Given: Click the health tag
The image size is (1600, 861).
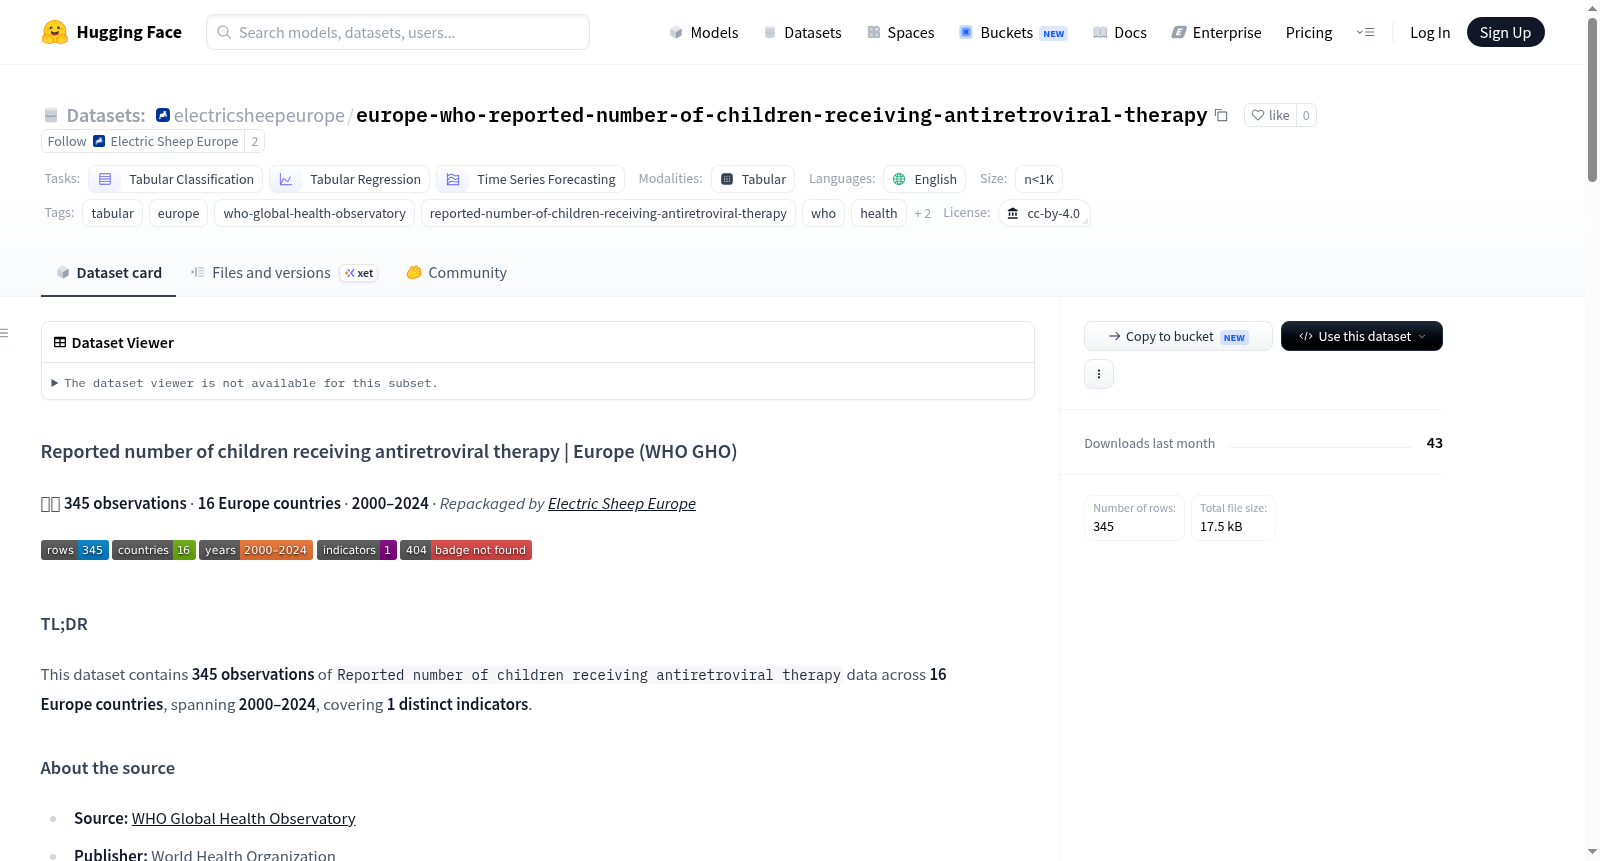Looking at the screenshot, I should point(878,213).
